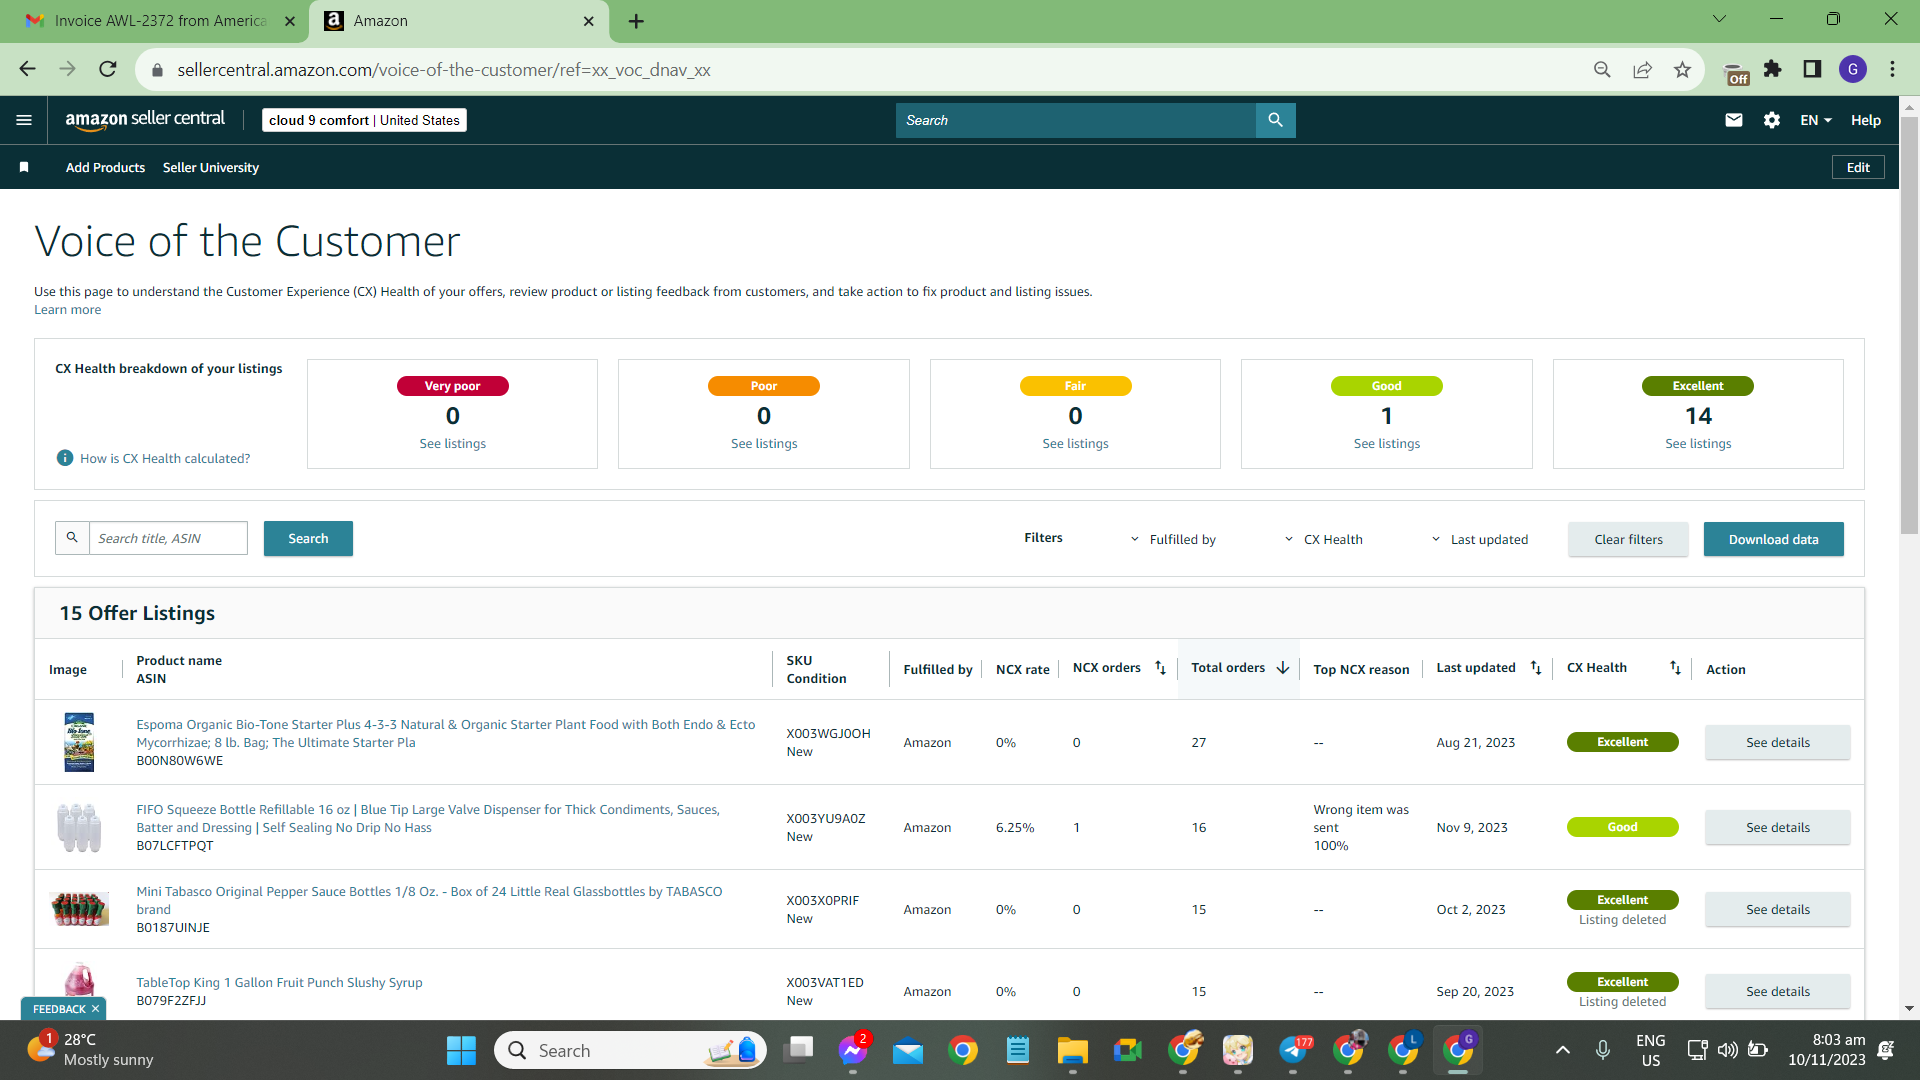Close the Invoice AWL-2372 tab
The width and height of the screenshot is (1920, 1080).
290,21
